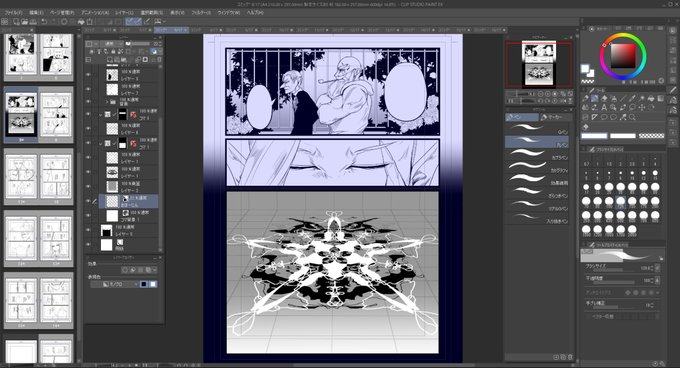This screenshot has height=368, width=680.
Task: Click zoom out icon in Navigator
Action: click(540, 94)
